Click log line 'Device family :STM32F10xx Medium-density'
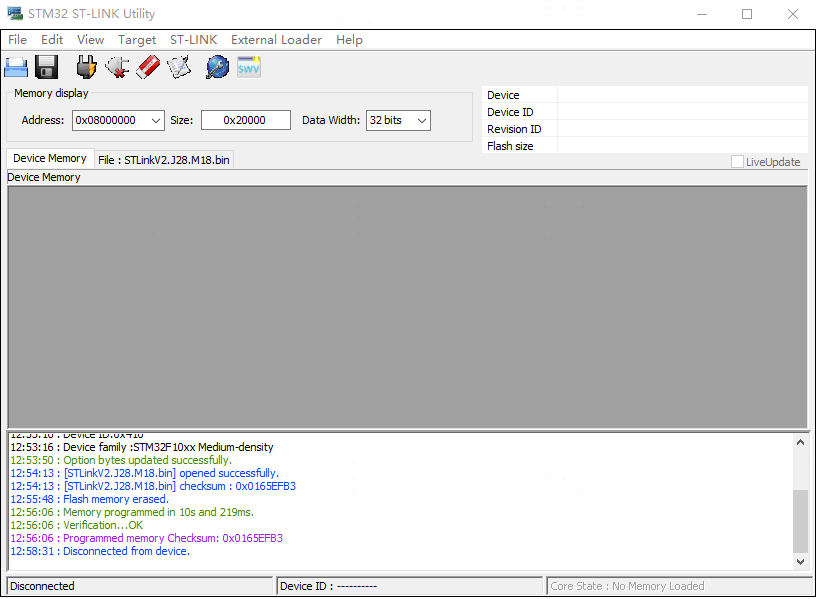 tap(142, 447)
